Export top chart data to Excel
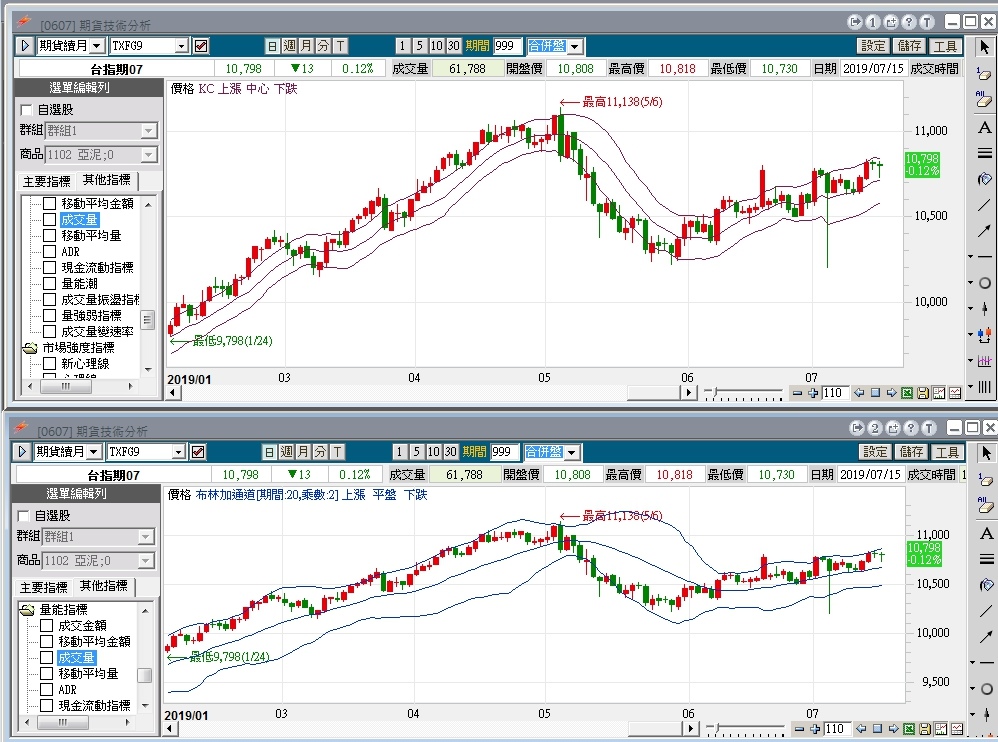 [907, 393]
